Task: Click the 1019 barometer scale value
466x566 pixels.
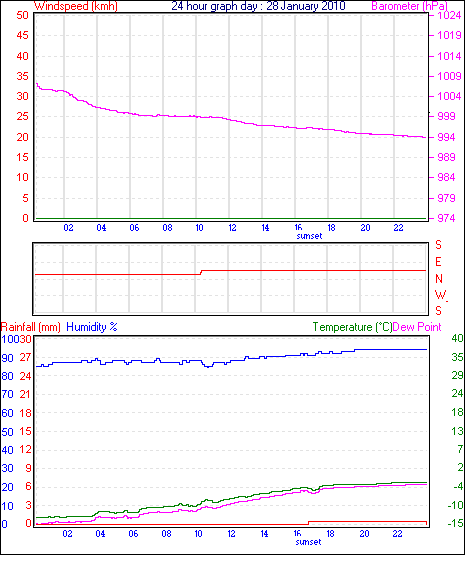Action: pyautogui.click(x=449, y=35)
